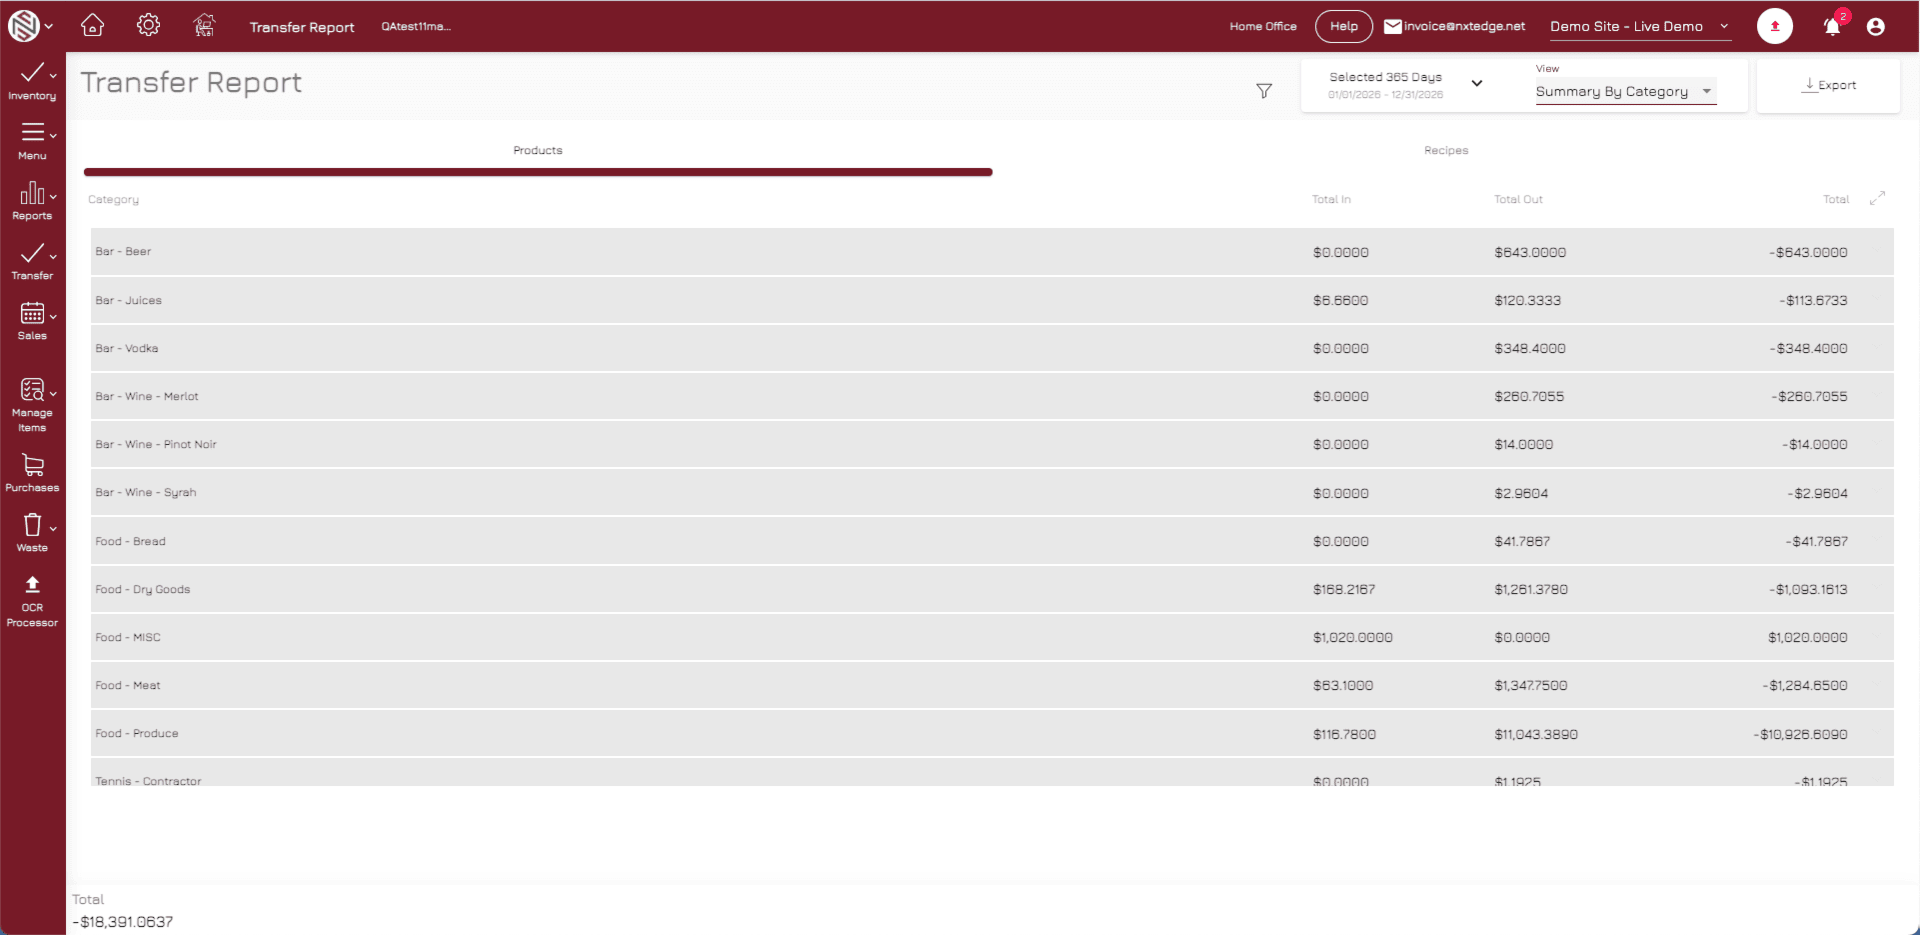Open Manage Items sidebar icon
This screenshot has height=935, width=1920.
click(x=32, y=389)
